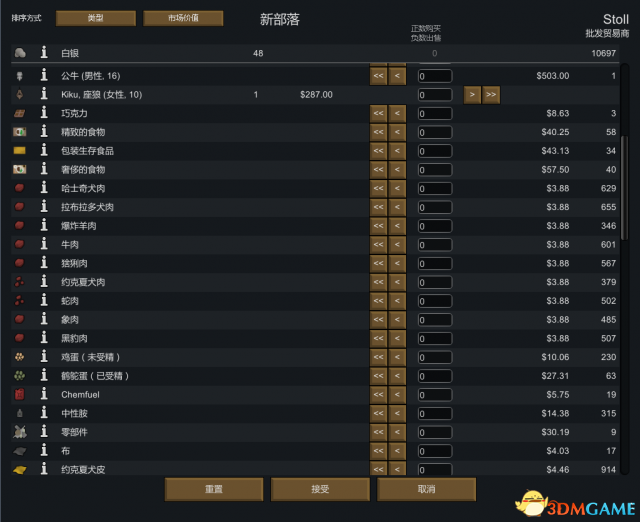The image size is (640, 522).
Task: Open info icon for 牛肉 row
Action: (x=44, y=244)
